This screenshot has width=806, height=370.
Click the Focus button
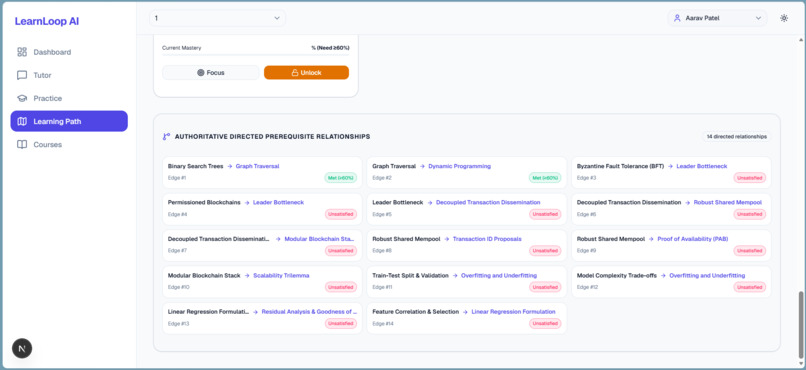211,72
